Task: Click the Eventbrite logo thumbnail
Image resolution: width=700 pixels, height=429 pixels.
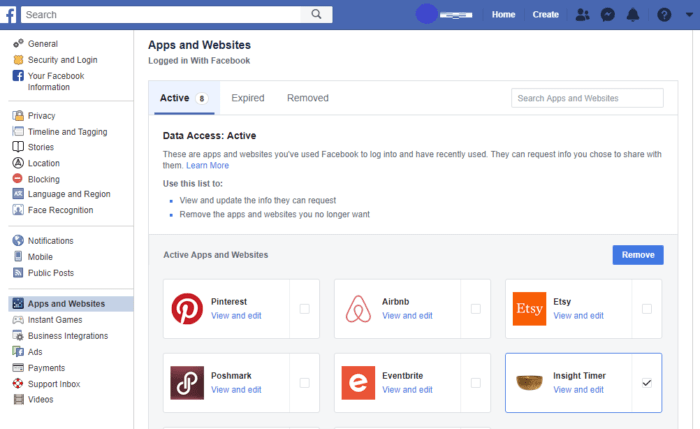Action: click(358, 383)
